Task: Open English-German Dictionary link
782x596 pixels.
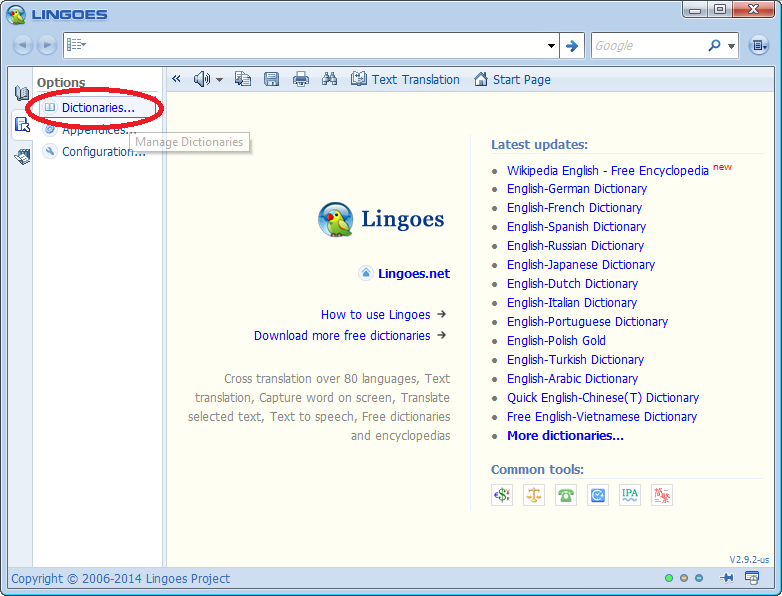Action: pos(577,189)
